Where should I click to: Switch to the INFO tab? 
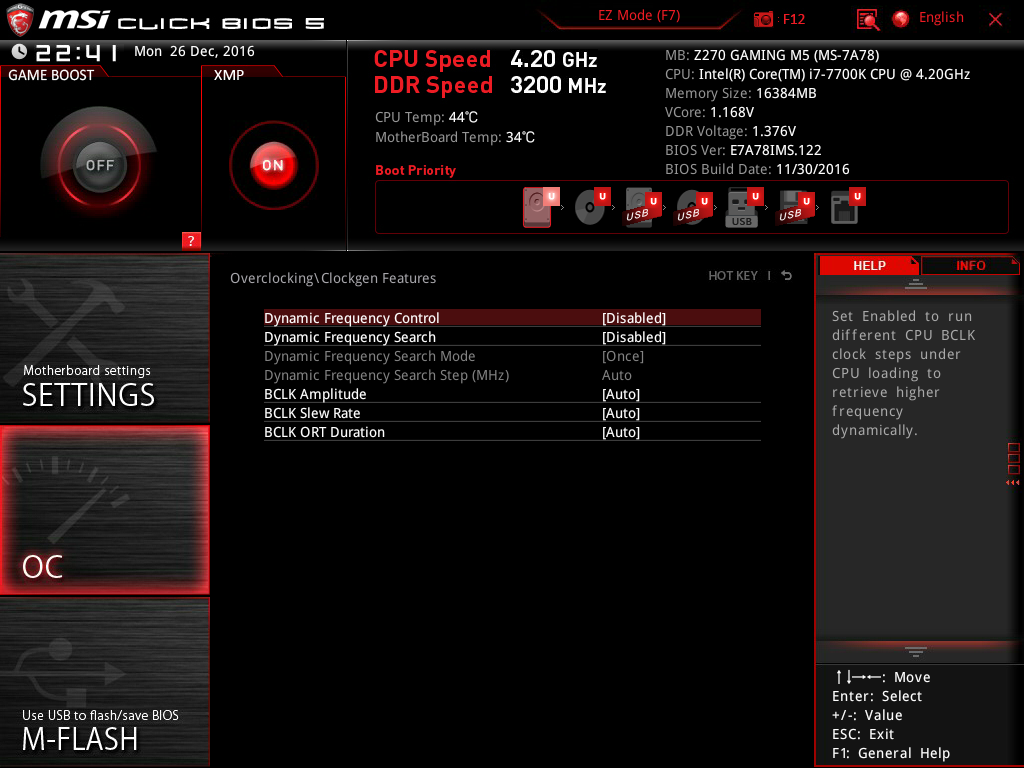click(x=970, y=265)
